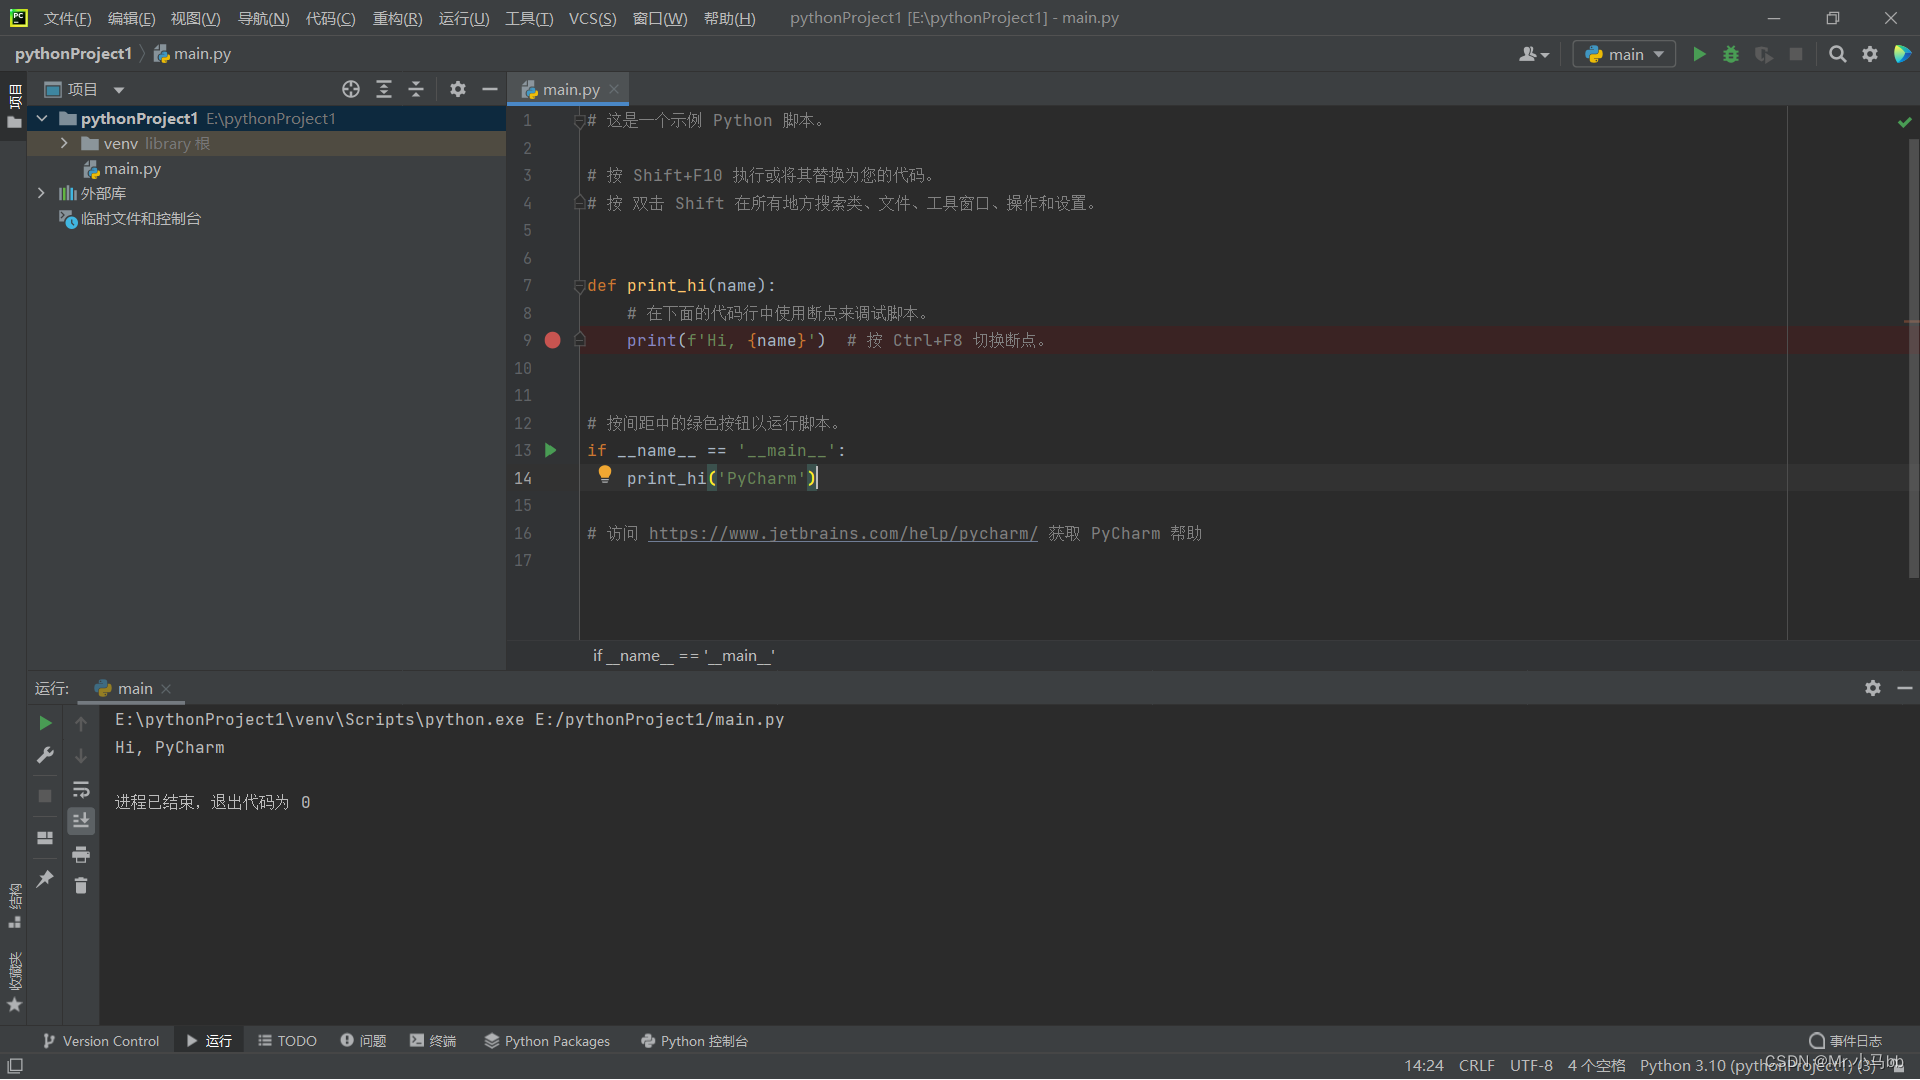Click the run arrow beside line 13
The height and width of the screenshot is (1080, 1920).
551,450
